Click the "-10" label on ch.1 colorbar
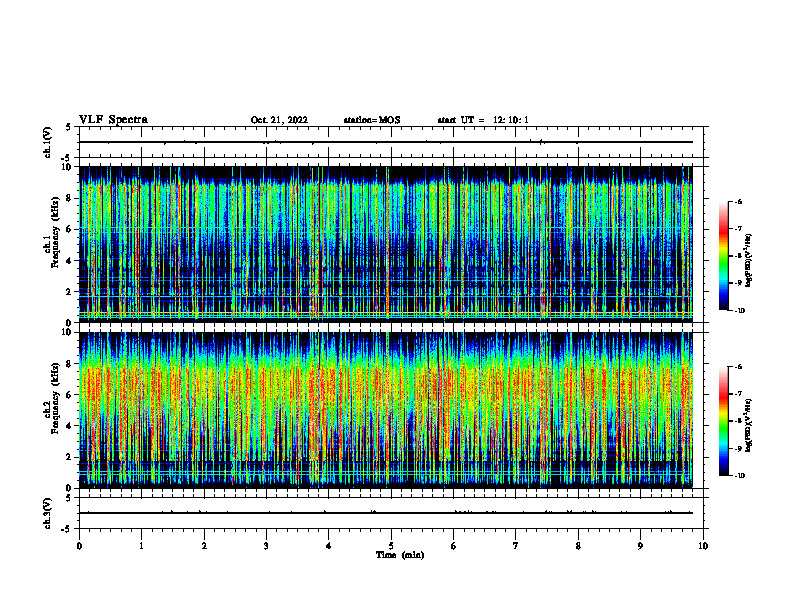This screenshot has width=792, height=612. 739,311
